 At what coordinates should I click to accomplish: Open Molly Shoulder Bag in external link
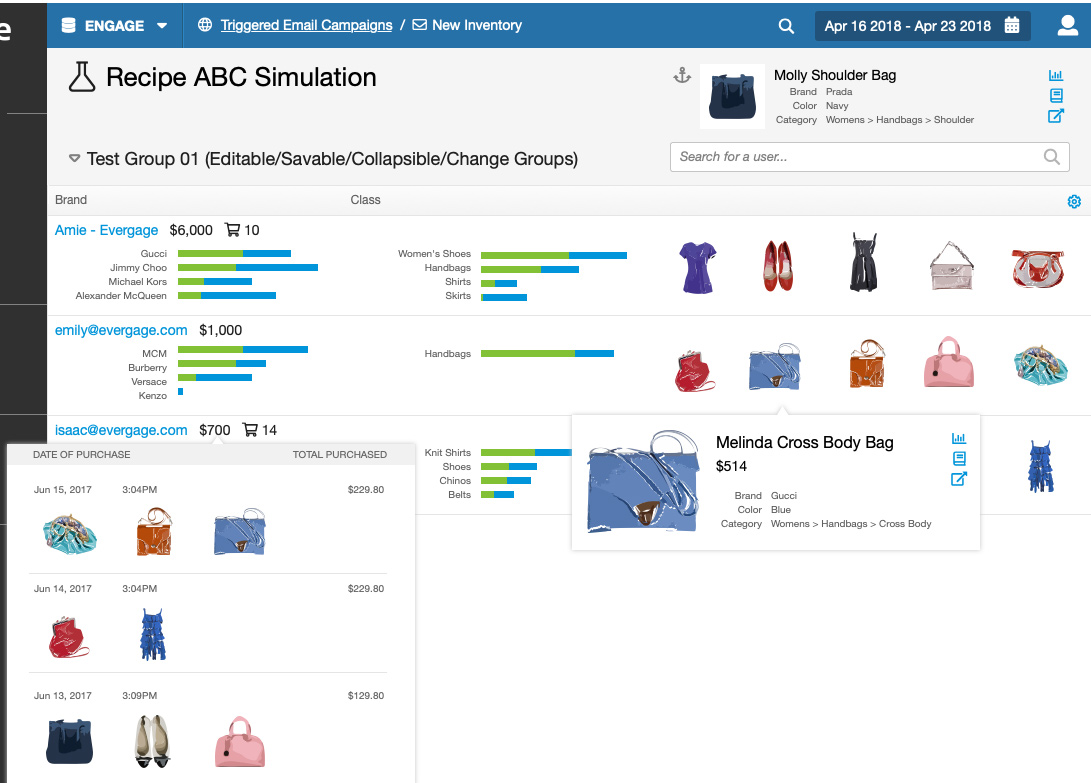coord(1056,116)
